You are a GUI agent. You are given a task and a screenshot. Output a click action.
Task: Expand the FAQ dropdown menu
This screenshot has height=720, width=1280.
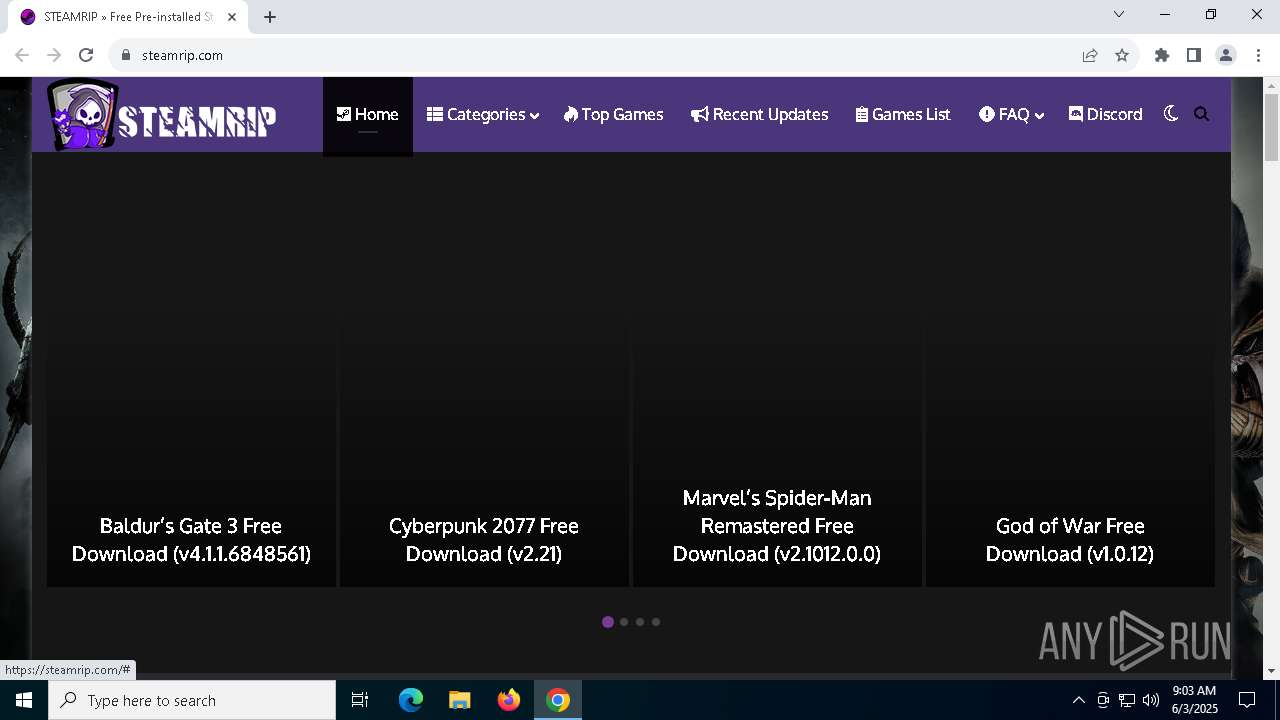click(x=1011, y=114)
